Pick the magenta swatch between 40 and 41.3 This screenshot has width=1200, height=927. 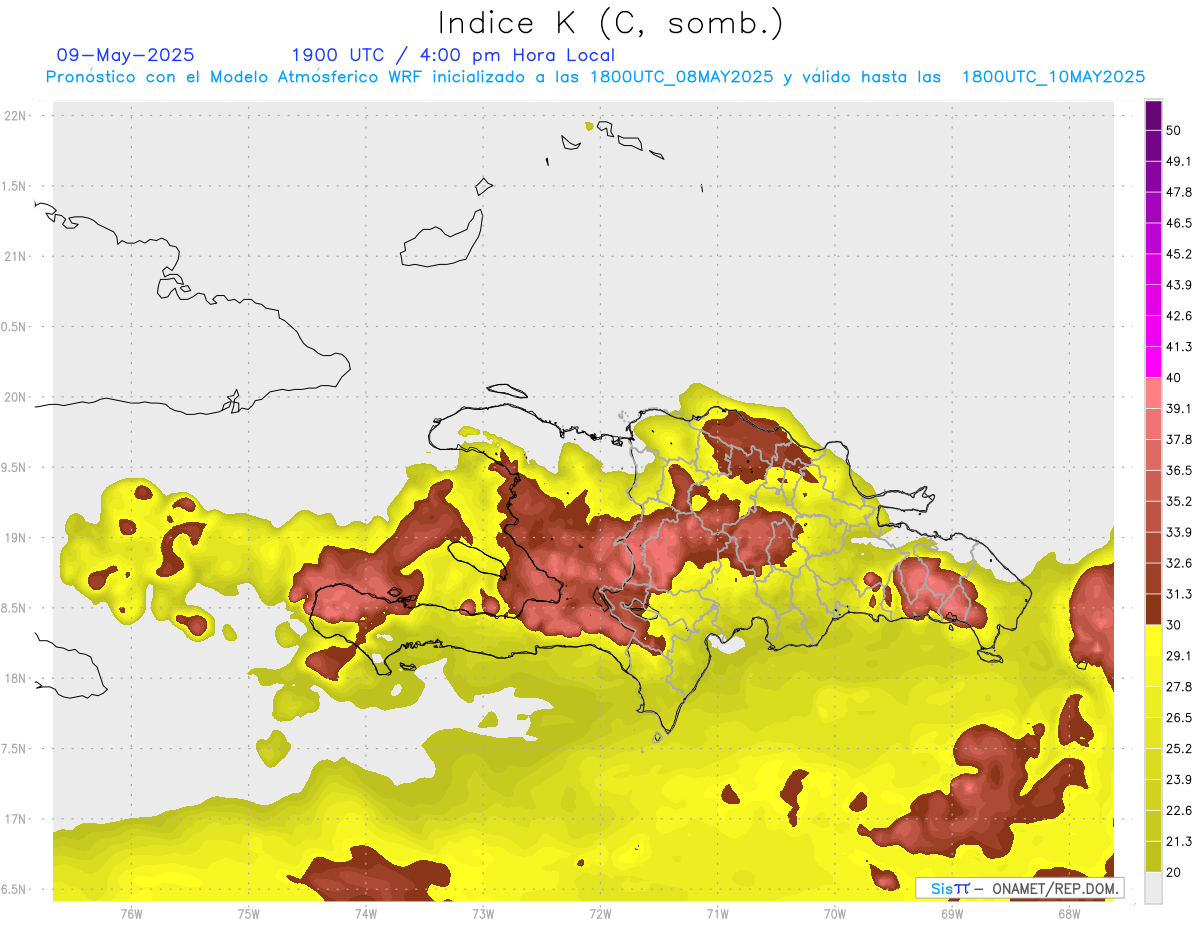(x=1153, y=362)
